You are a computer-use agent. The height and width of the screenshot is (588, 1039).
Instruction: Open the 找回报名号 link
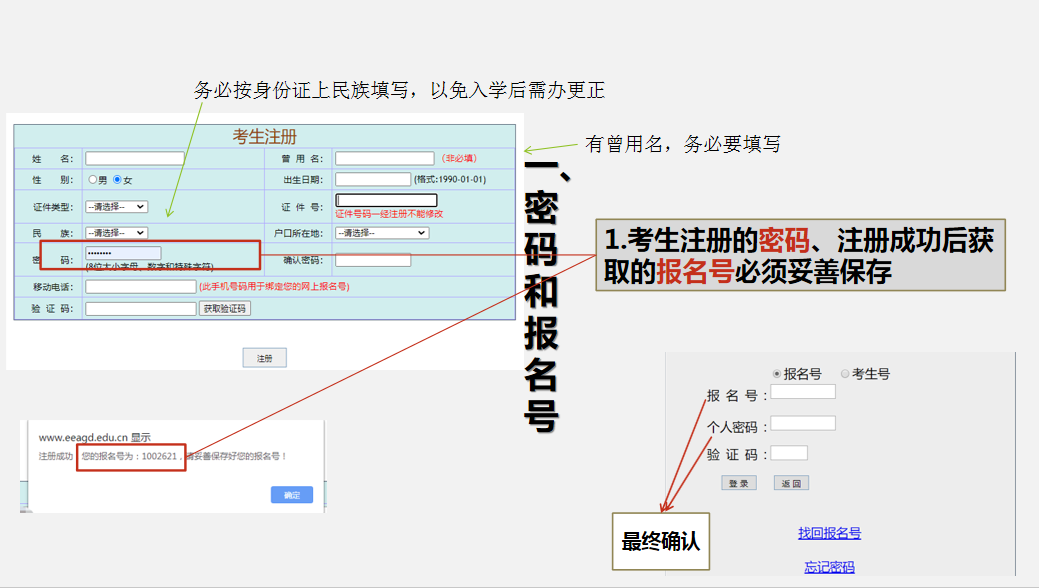827,532
